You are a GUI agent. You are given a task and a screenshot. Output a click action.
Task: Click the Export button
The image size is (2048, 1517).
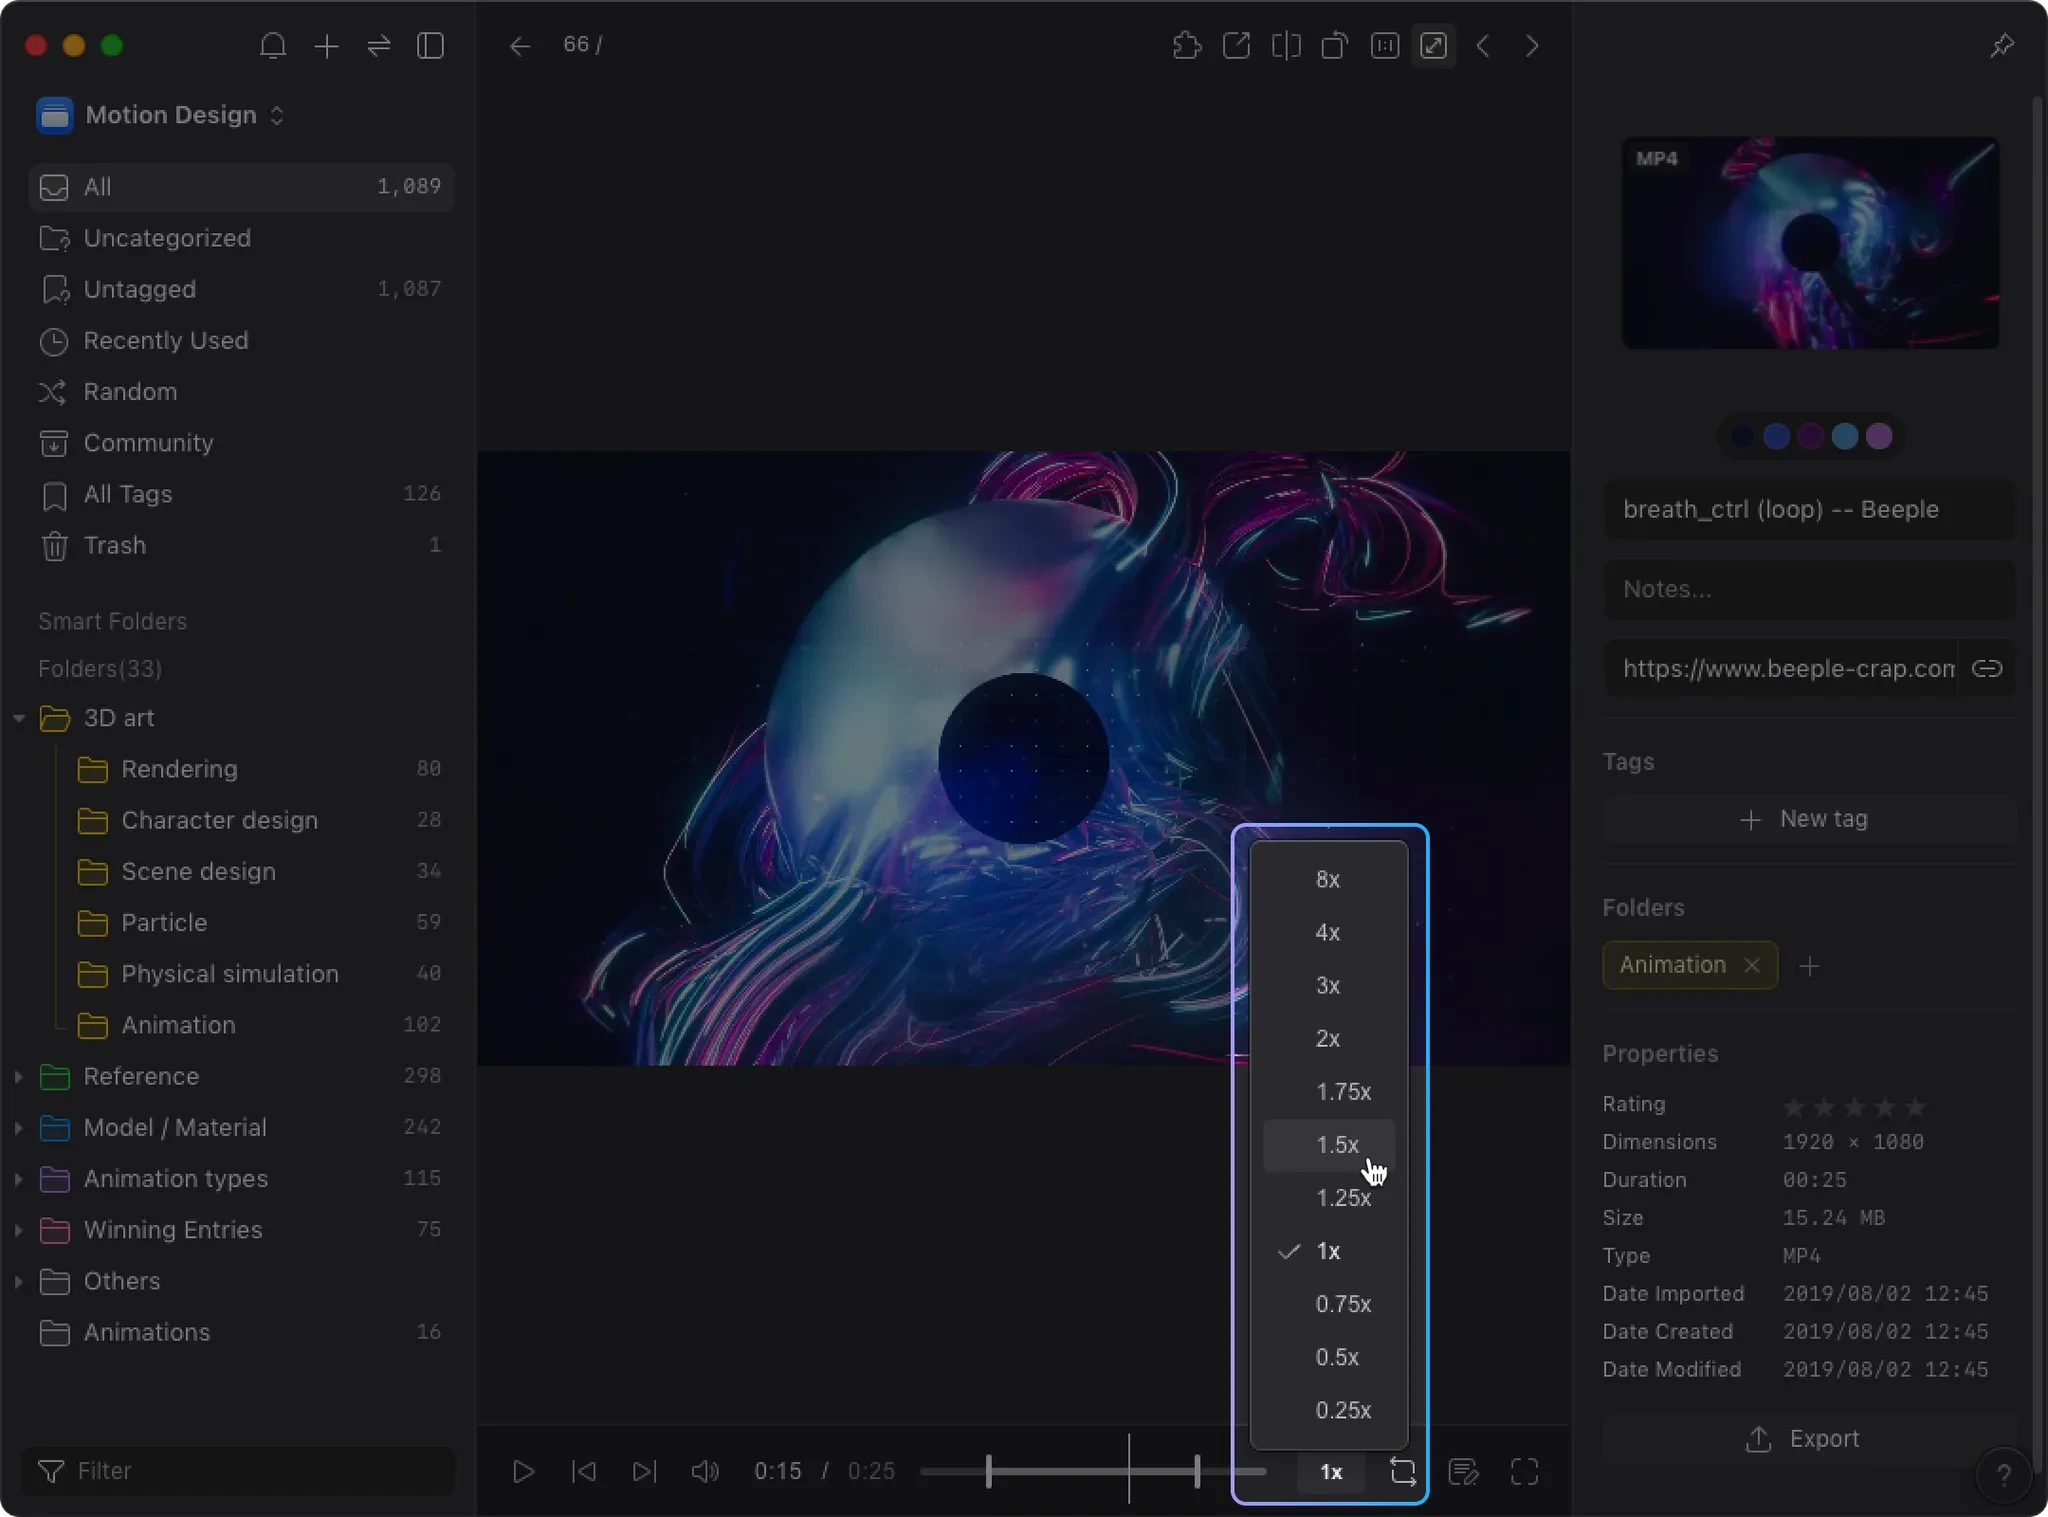point(1808,1439)
